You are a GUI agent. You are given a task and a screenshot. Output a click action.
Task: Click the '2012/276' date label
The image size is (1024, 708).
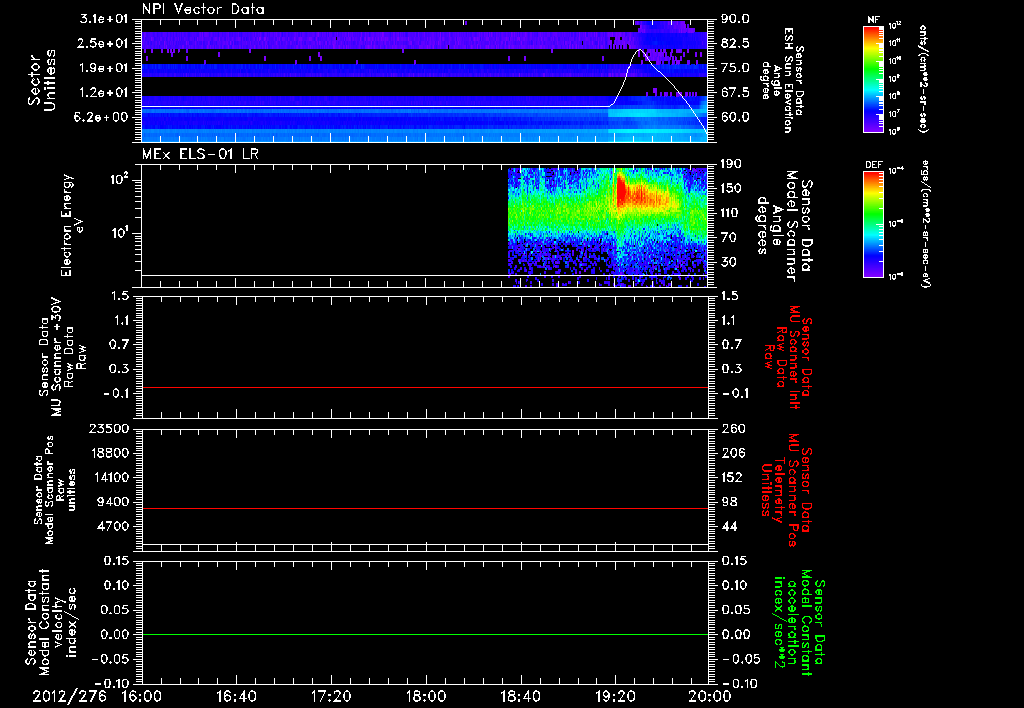point(70,696)
